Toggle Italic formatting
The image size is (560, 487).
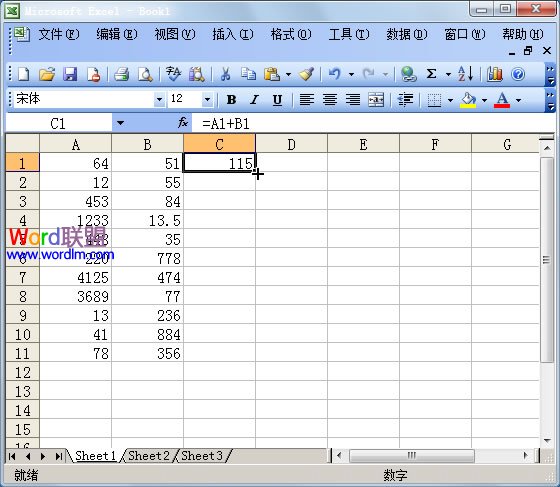(x=254, y=100)
